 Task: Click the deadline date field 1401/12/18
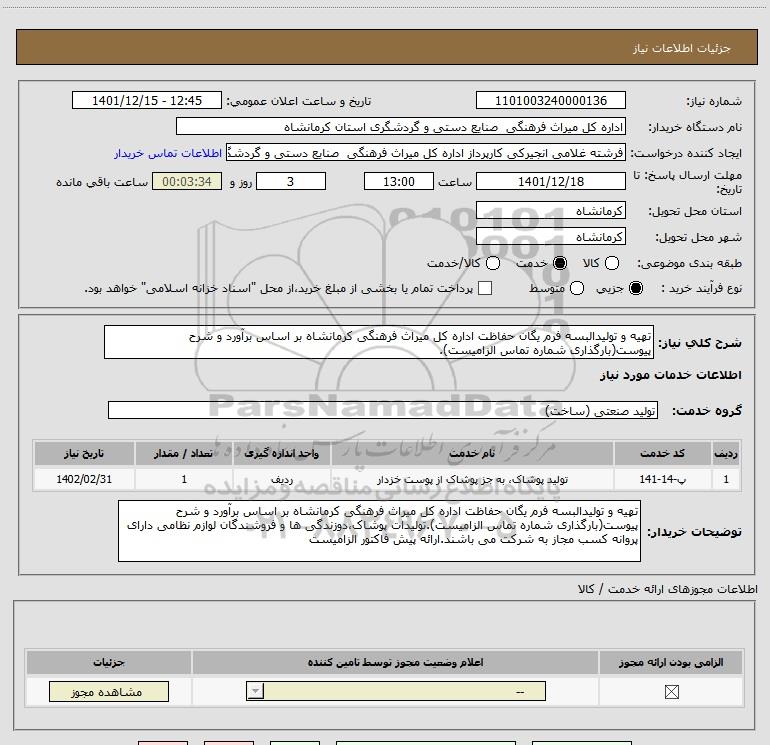pyautogui.click(x=550, y=181)
